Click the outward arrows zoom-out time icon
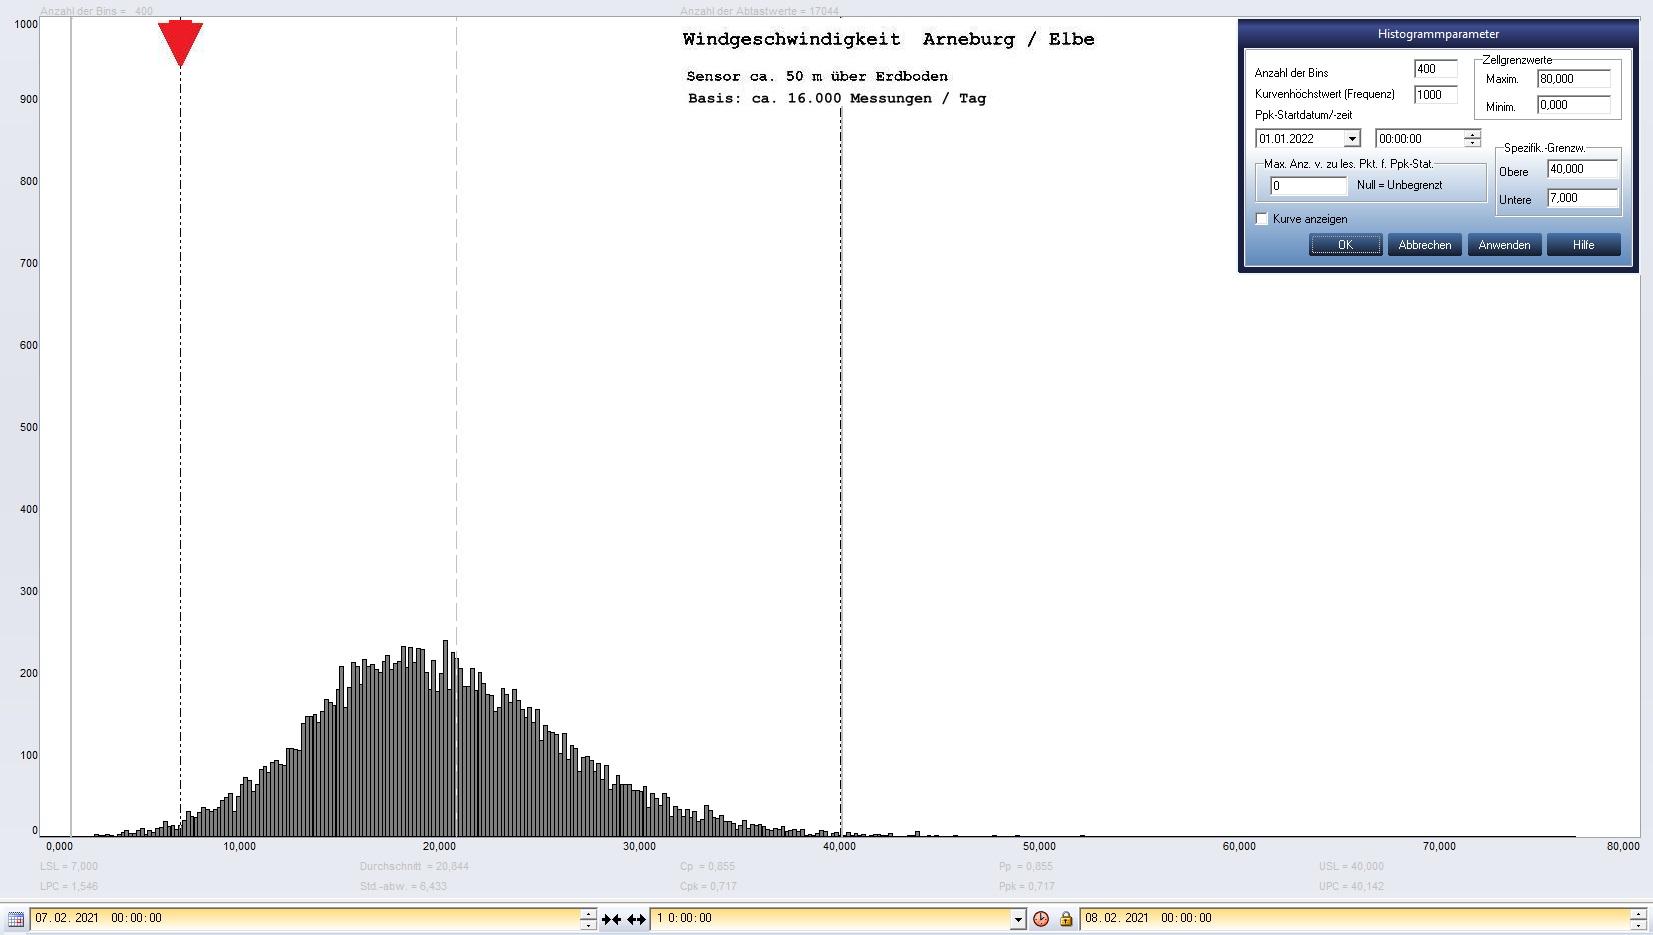1653x935 pixels. (x=636, y=919)
